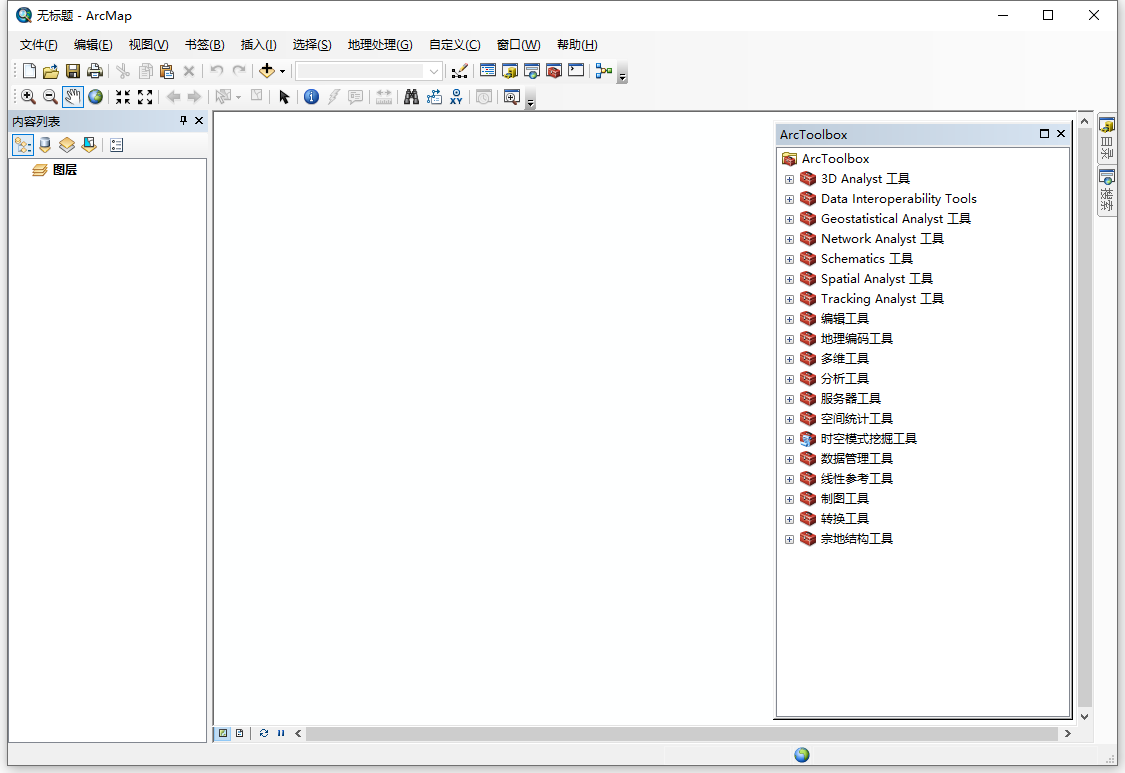Open Go To XY tool
The height and width of the screenshot is (773, 1125).
tap(456, 97)
